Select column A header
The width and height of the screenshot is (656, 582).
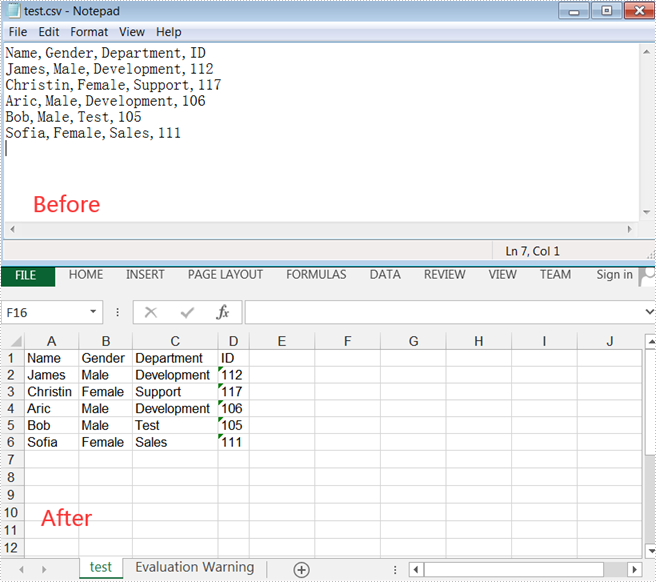pyautogui.click(x=51, y=341)
